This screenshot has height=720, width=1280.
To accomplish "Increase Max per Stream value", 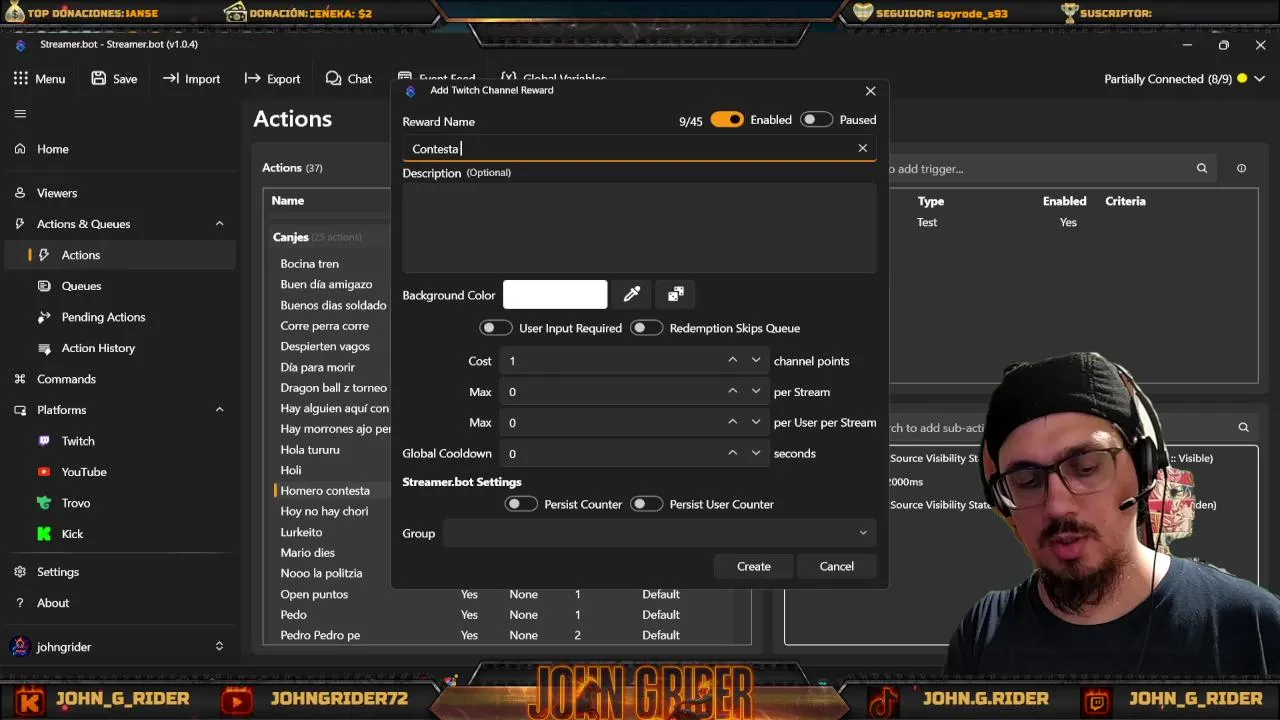I will click(x=733, y=392).
